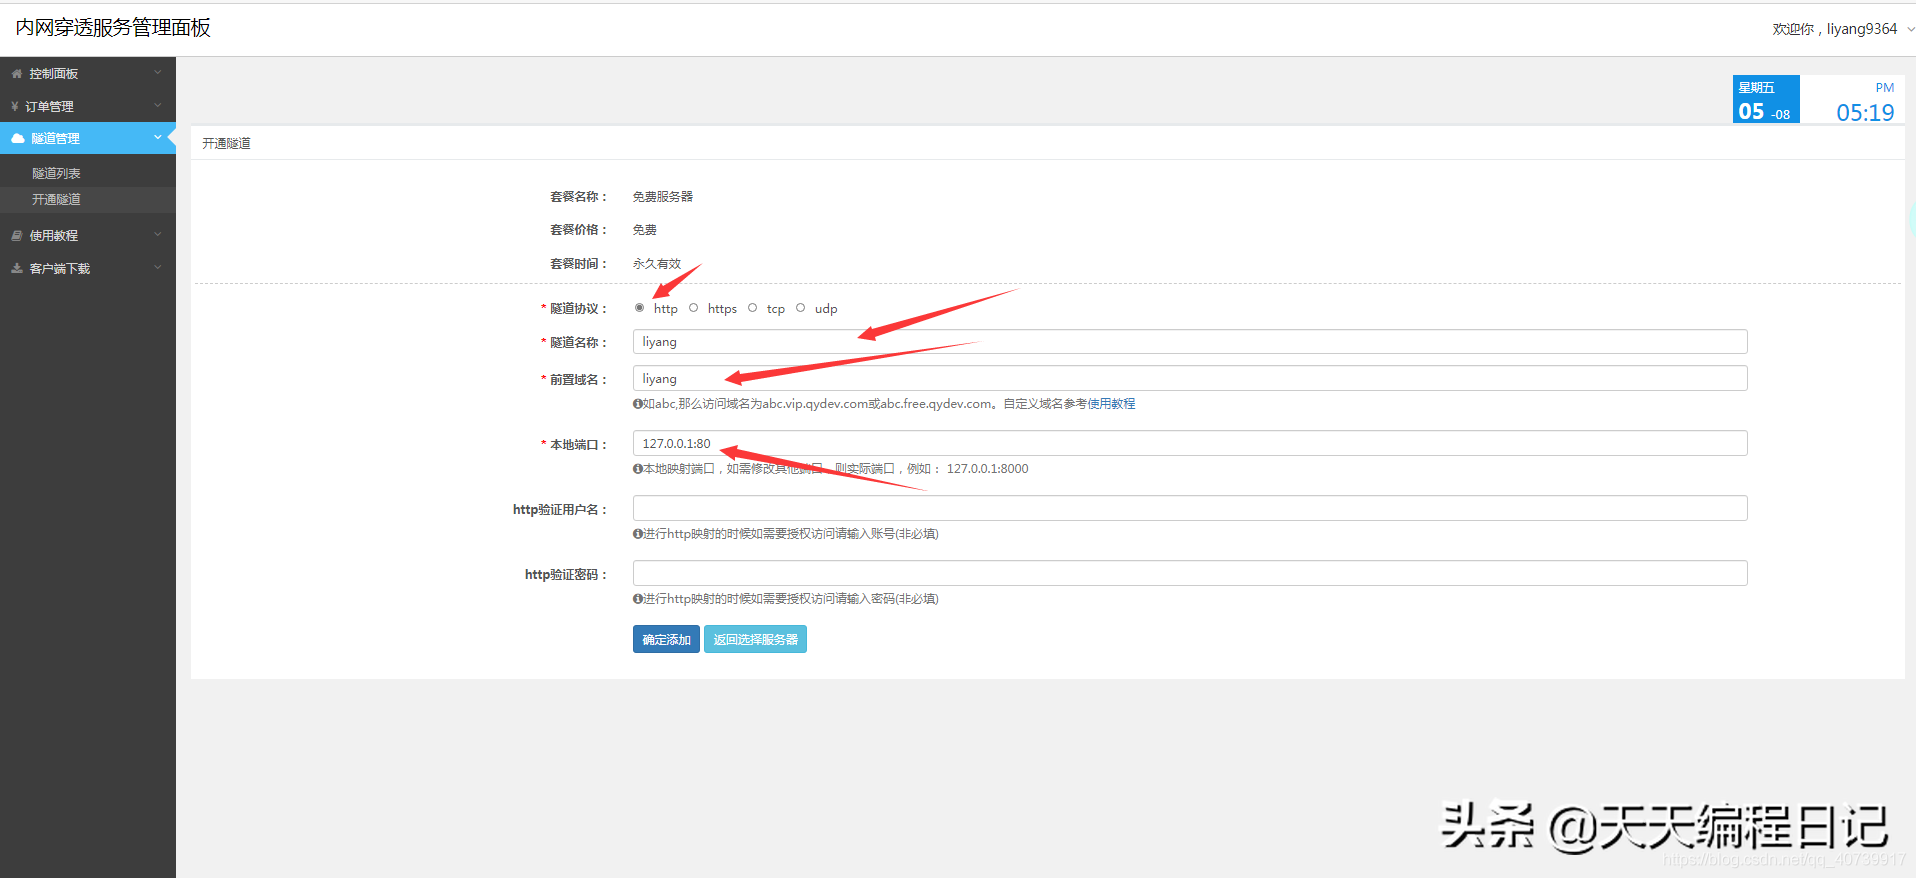Open the 订单管理 menu item
Viewport: 1916px width, 878px height.
(88, 106)
